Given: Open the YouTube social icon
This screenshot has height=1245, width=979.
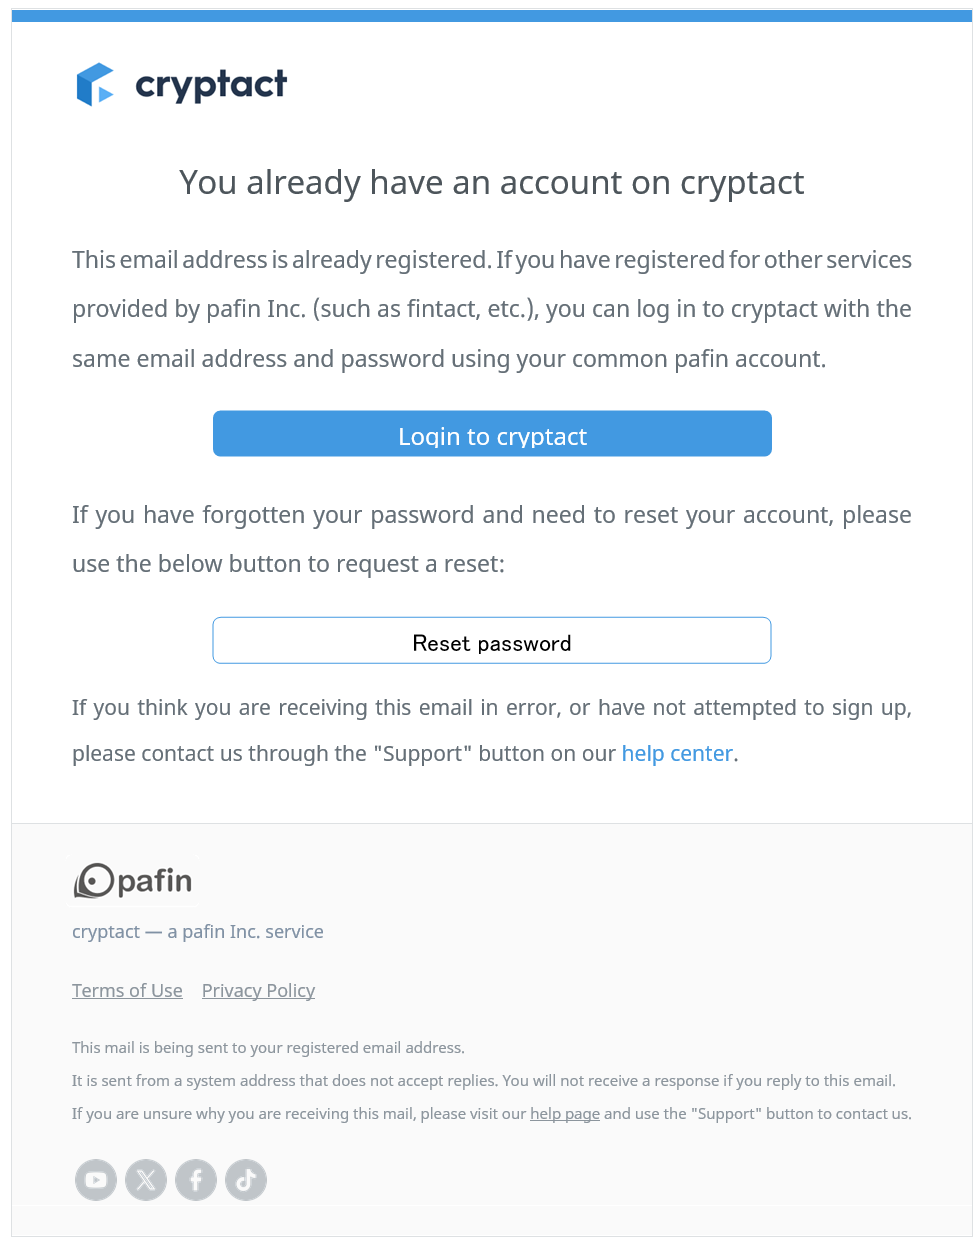Looking at the screenshot, I should pyautogui.click(x=96, y=1180).
